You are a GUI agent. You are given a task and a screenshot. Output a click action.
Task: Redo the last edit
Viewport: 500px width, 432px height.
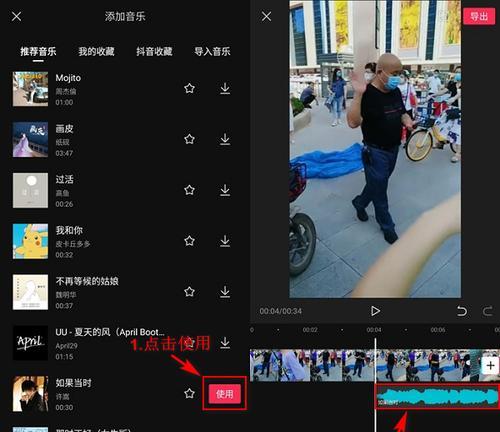(x=487, y=311)
